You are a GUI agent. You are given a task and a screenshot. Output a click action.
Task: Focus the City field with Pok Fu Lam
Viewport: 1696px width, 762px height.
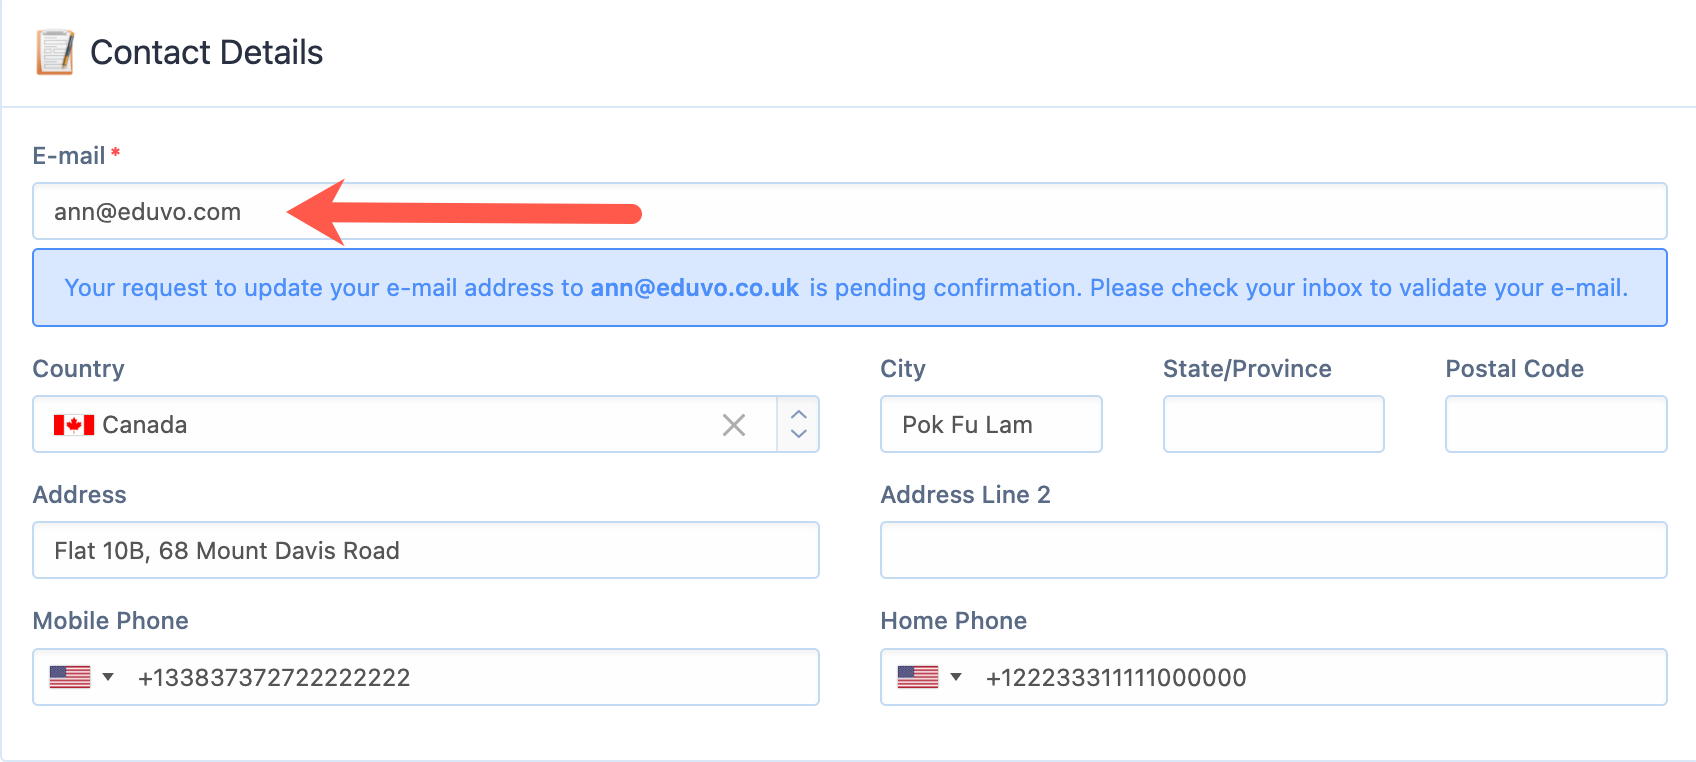991,424
